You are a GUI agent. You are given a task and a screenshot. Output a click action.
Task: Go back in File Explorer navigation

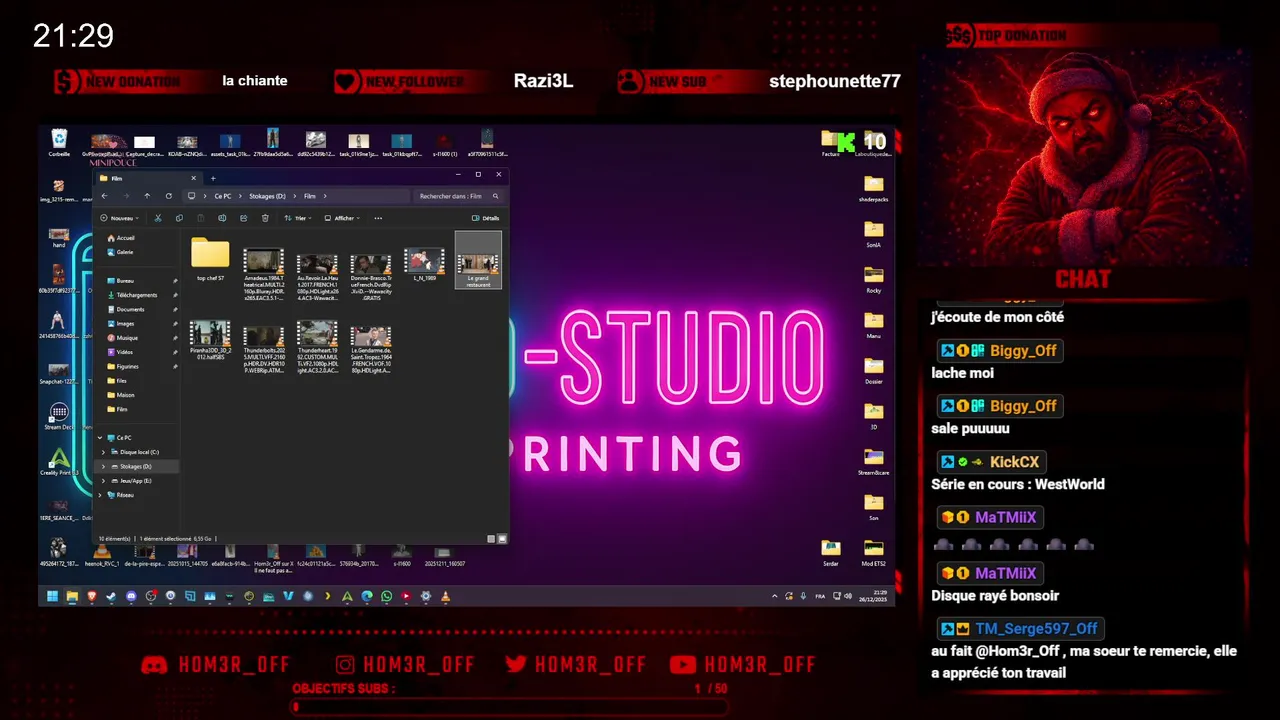click(104, 196)
